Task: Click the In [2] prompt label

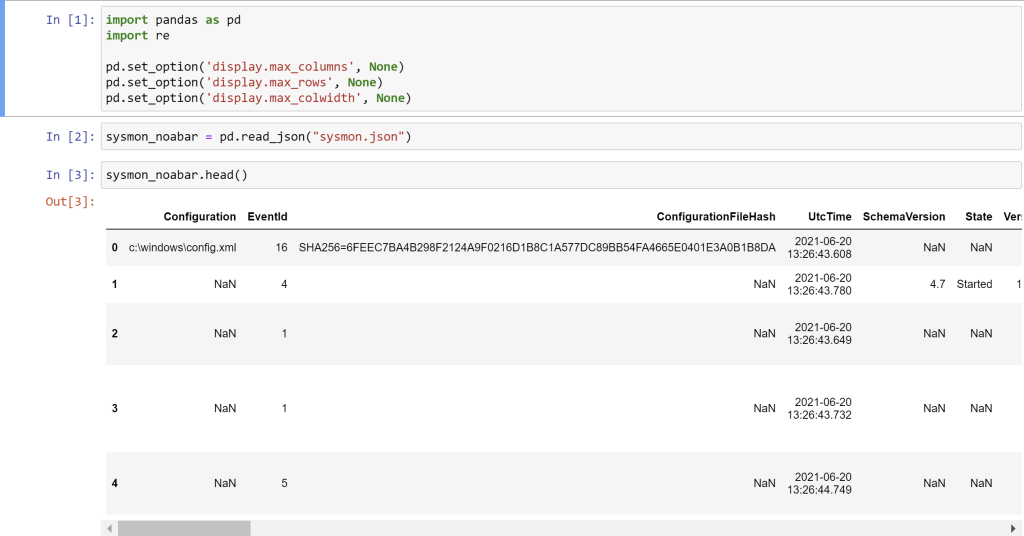Action: click(70, 136)
